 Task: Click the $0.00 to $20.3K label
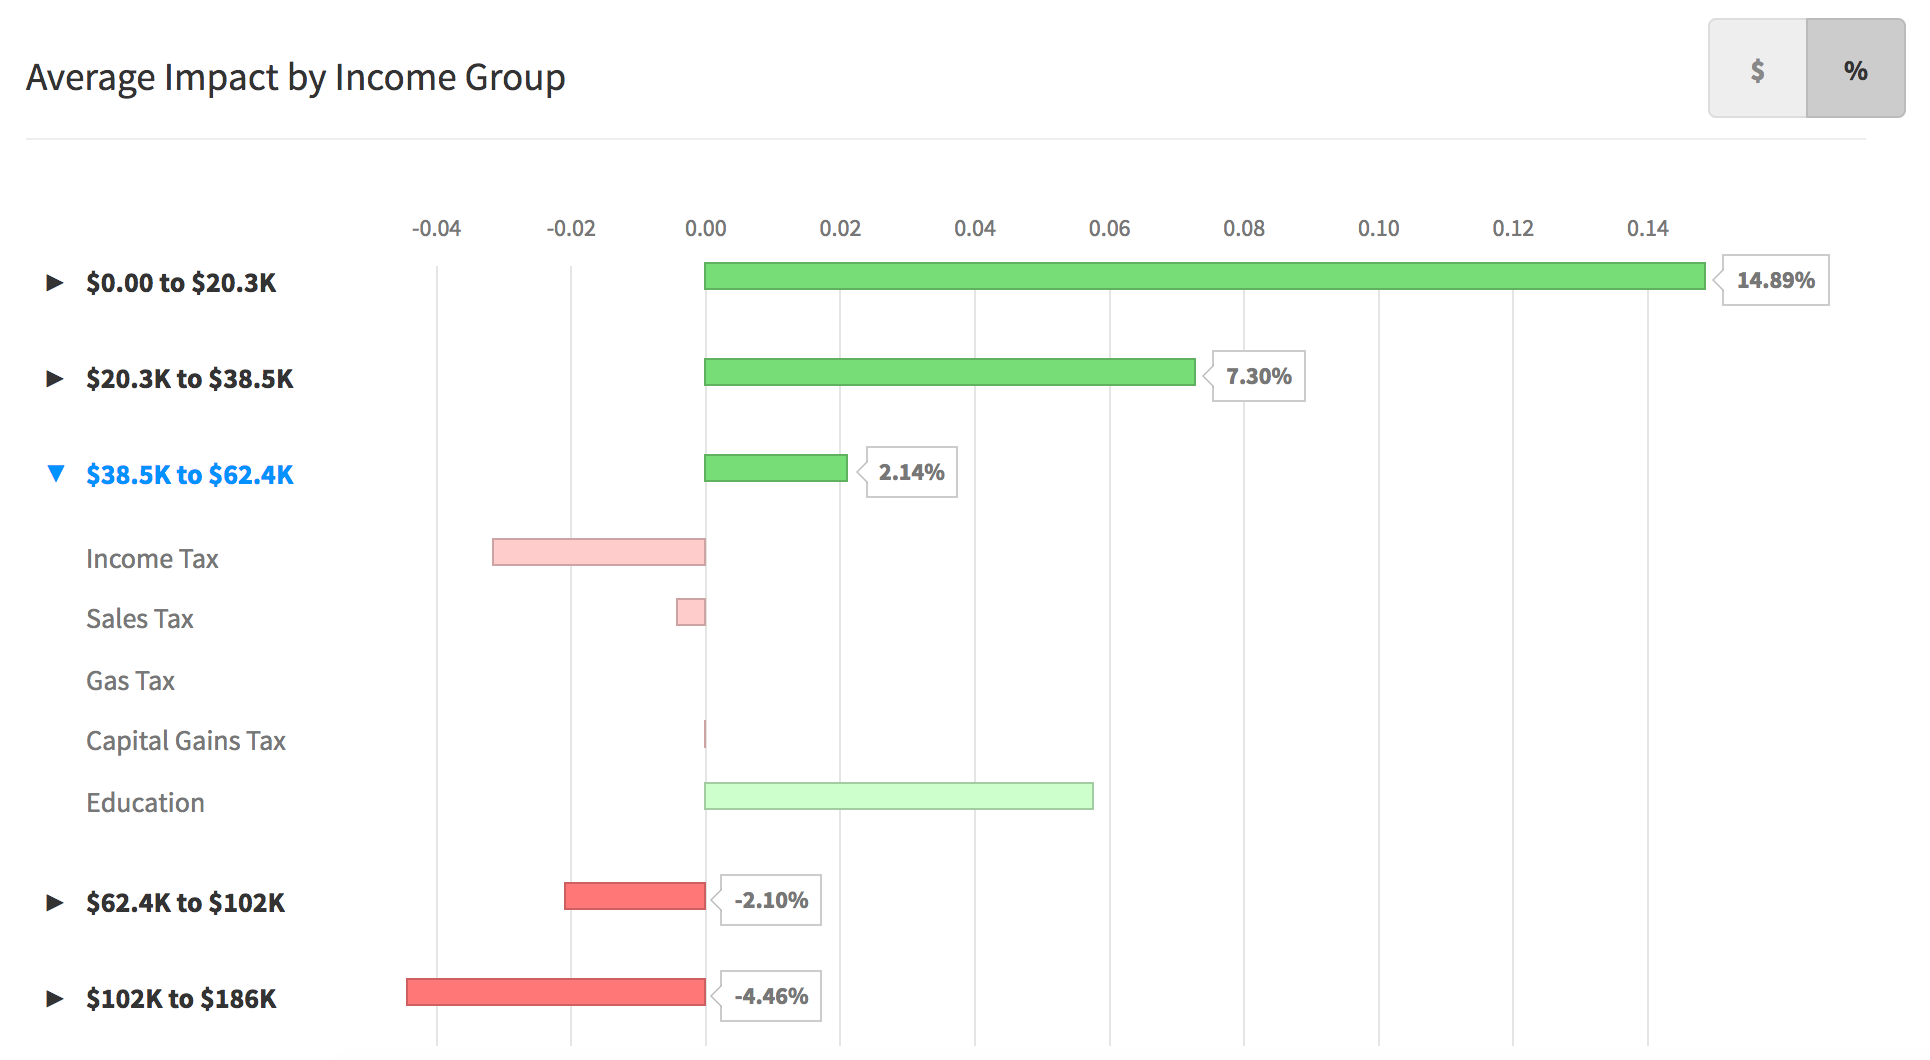181,283
